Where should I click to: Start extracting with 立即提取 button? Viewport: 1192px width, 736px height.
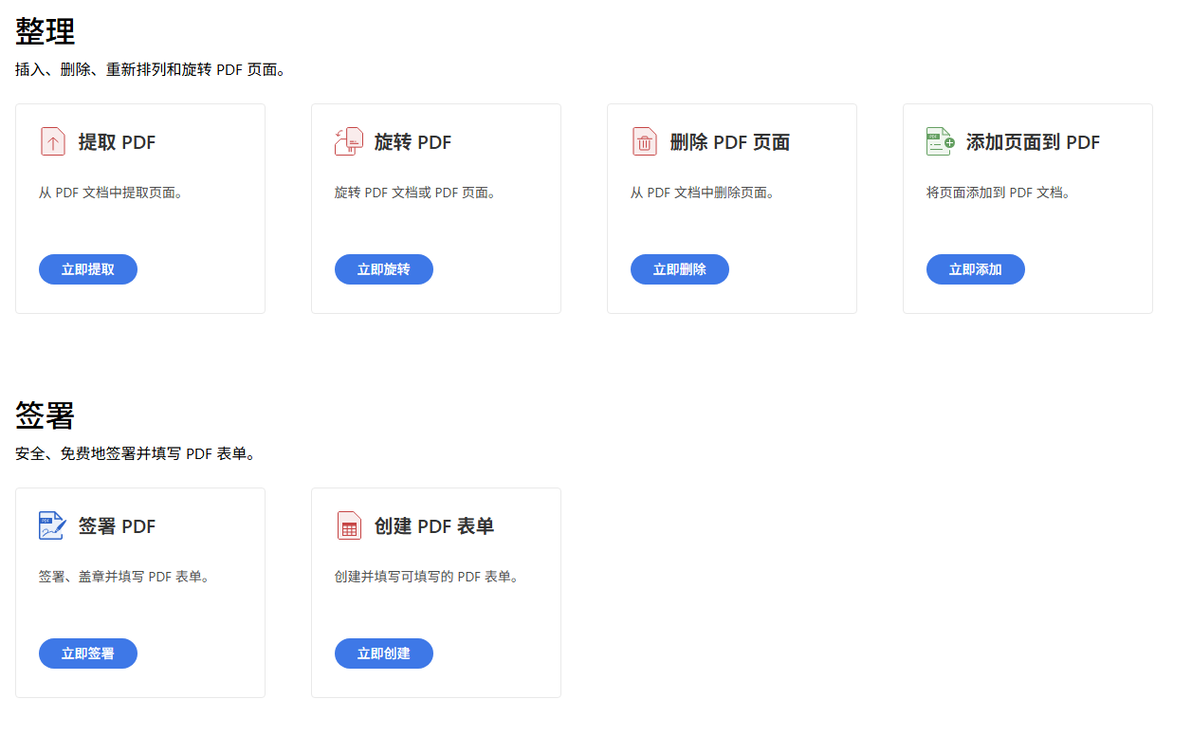[x=88, y=269]
